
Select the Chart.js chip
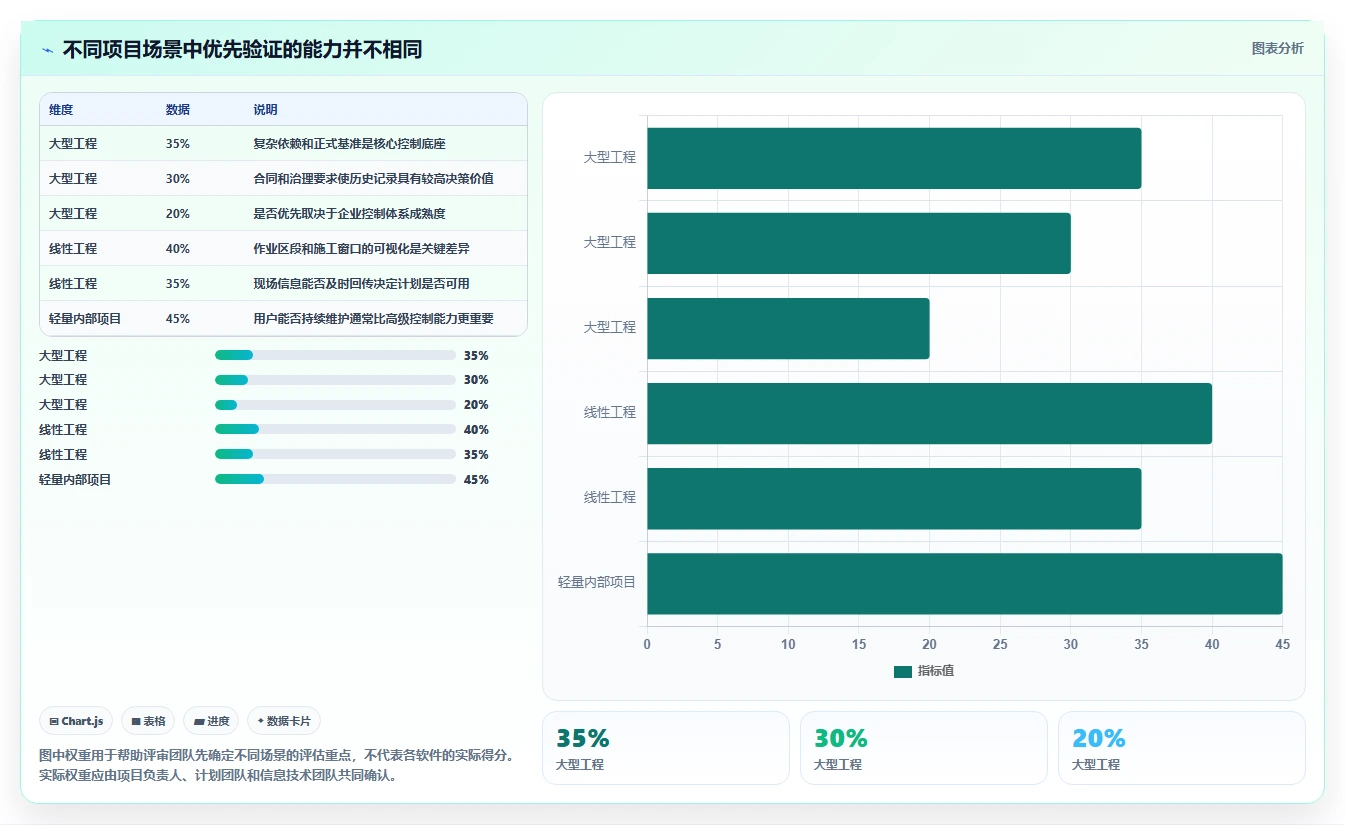pyautogui.click(x=76, y=721)
